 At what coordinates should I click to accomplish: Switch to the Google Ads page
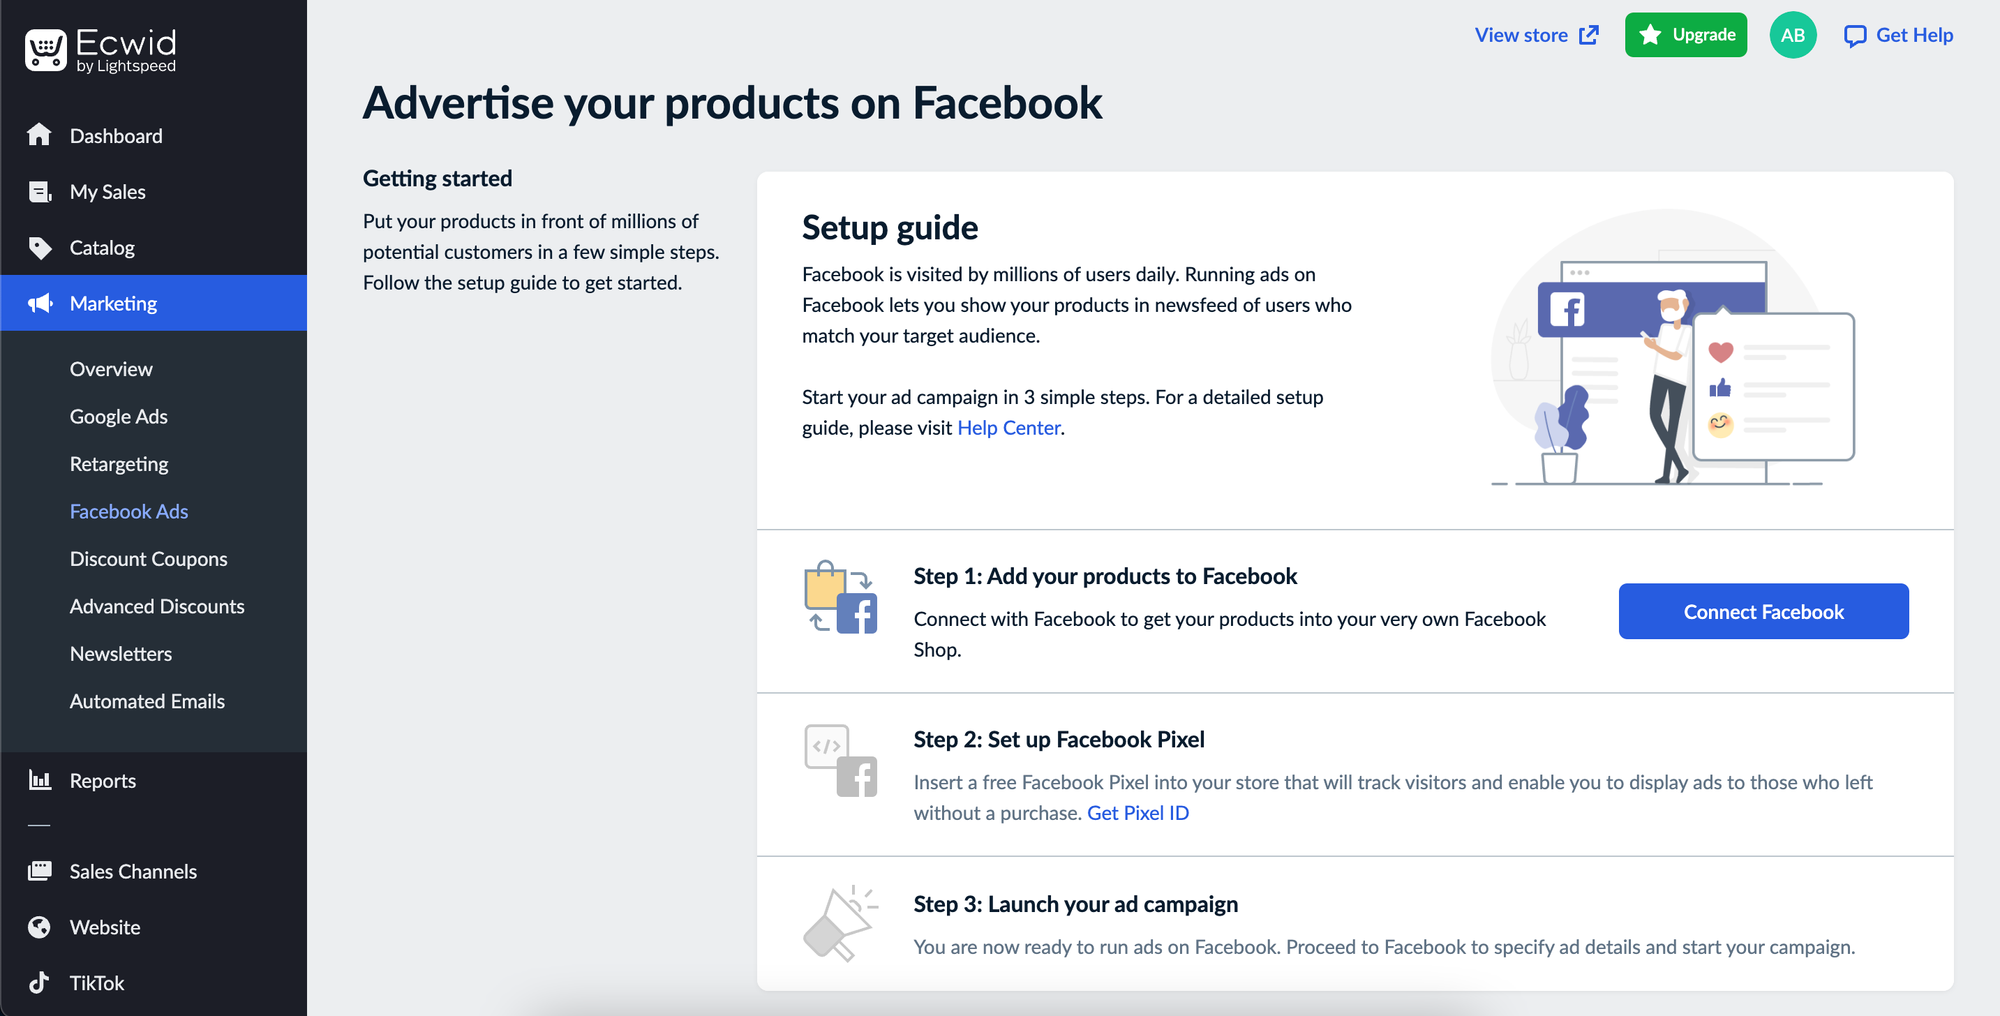click(118, 416)
